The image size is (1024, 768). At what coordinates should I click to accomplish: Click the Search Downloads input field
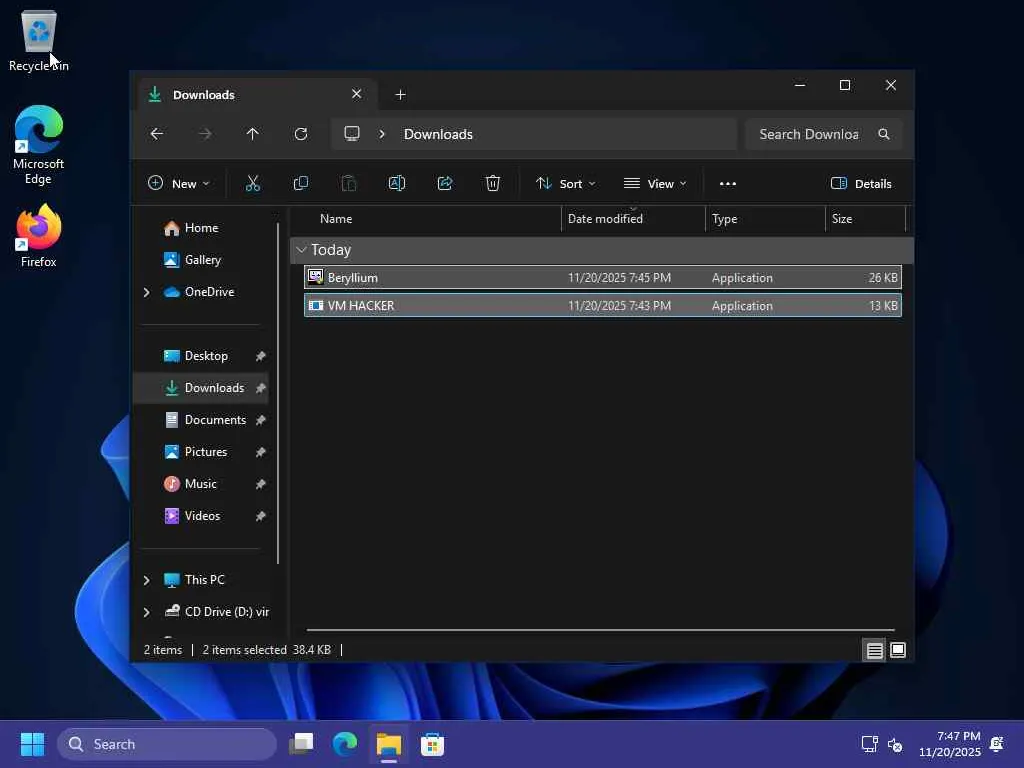click(x=808, y=134)
